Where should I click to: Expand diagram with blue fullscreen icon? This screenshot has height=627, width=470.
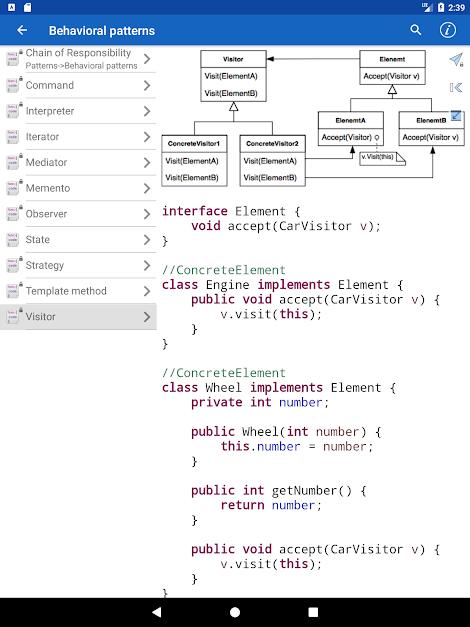pyautogui.click(x=456, y=116)
